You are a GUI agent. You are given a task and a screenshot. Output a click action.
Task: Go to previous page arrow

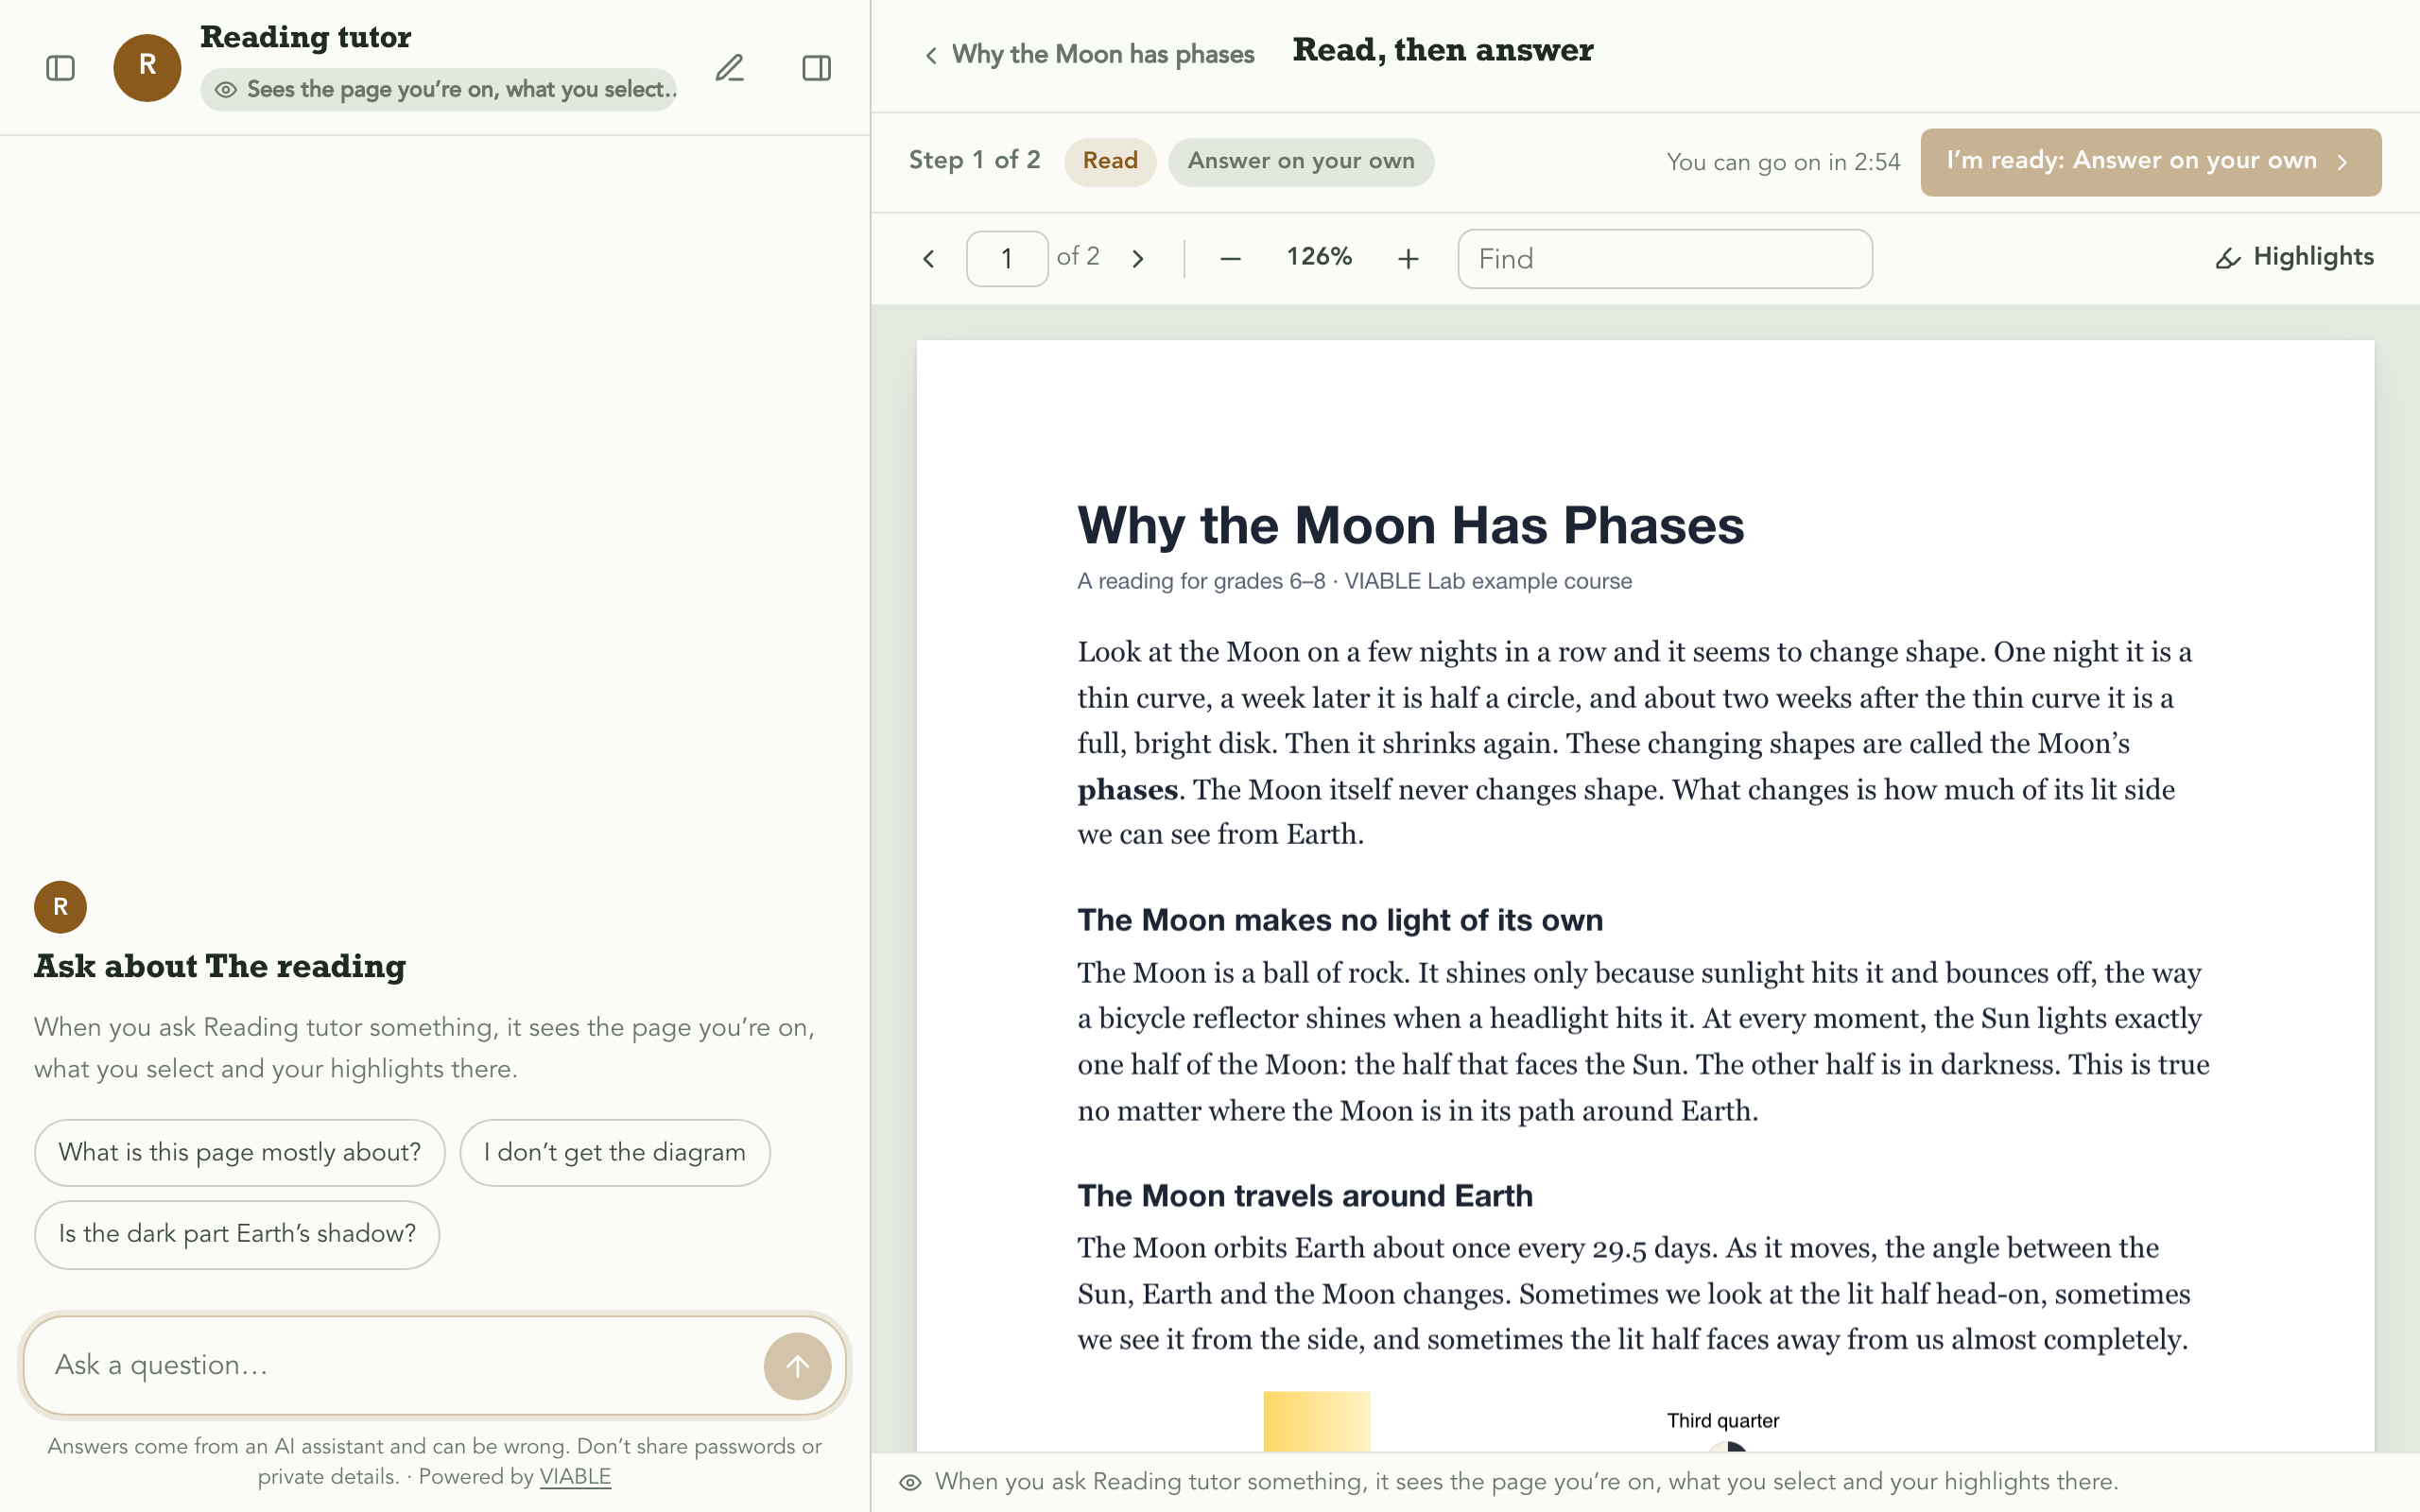(x=929, y=259)
